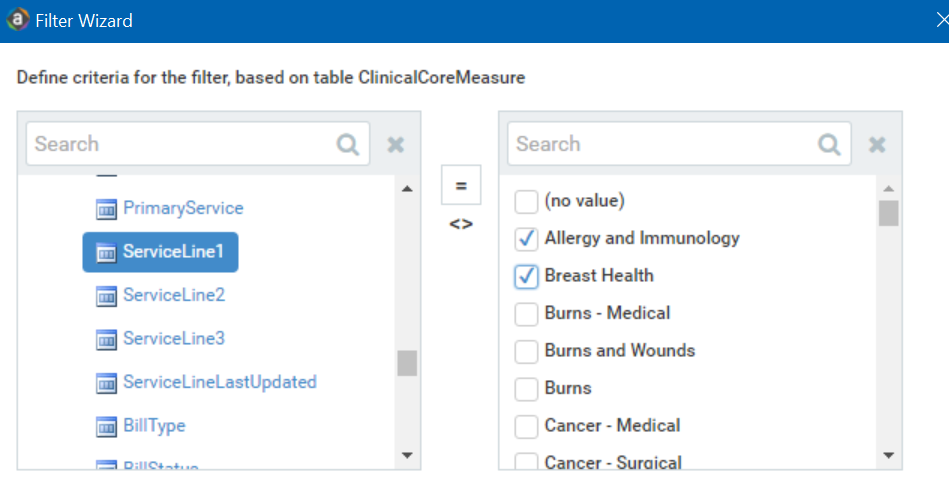This screenshot has width=949, height=478.
Task: Select the equals operator button
Action: [x=460, y=186]
